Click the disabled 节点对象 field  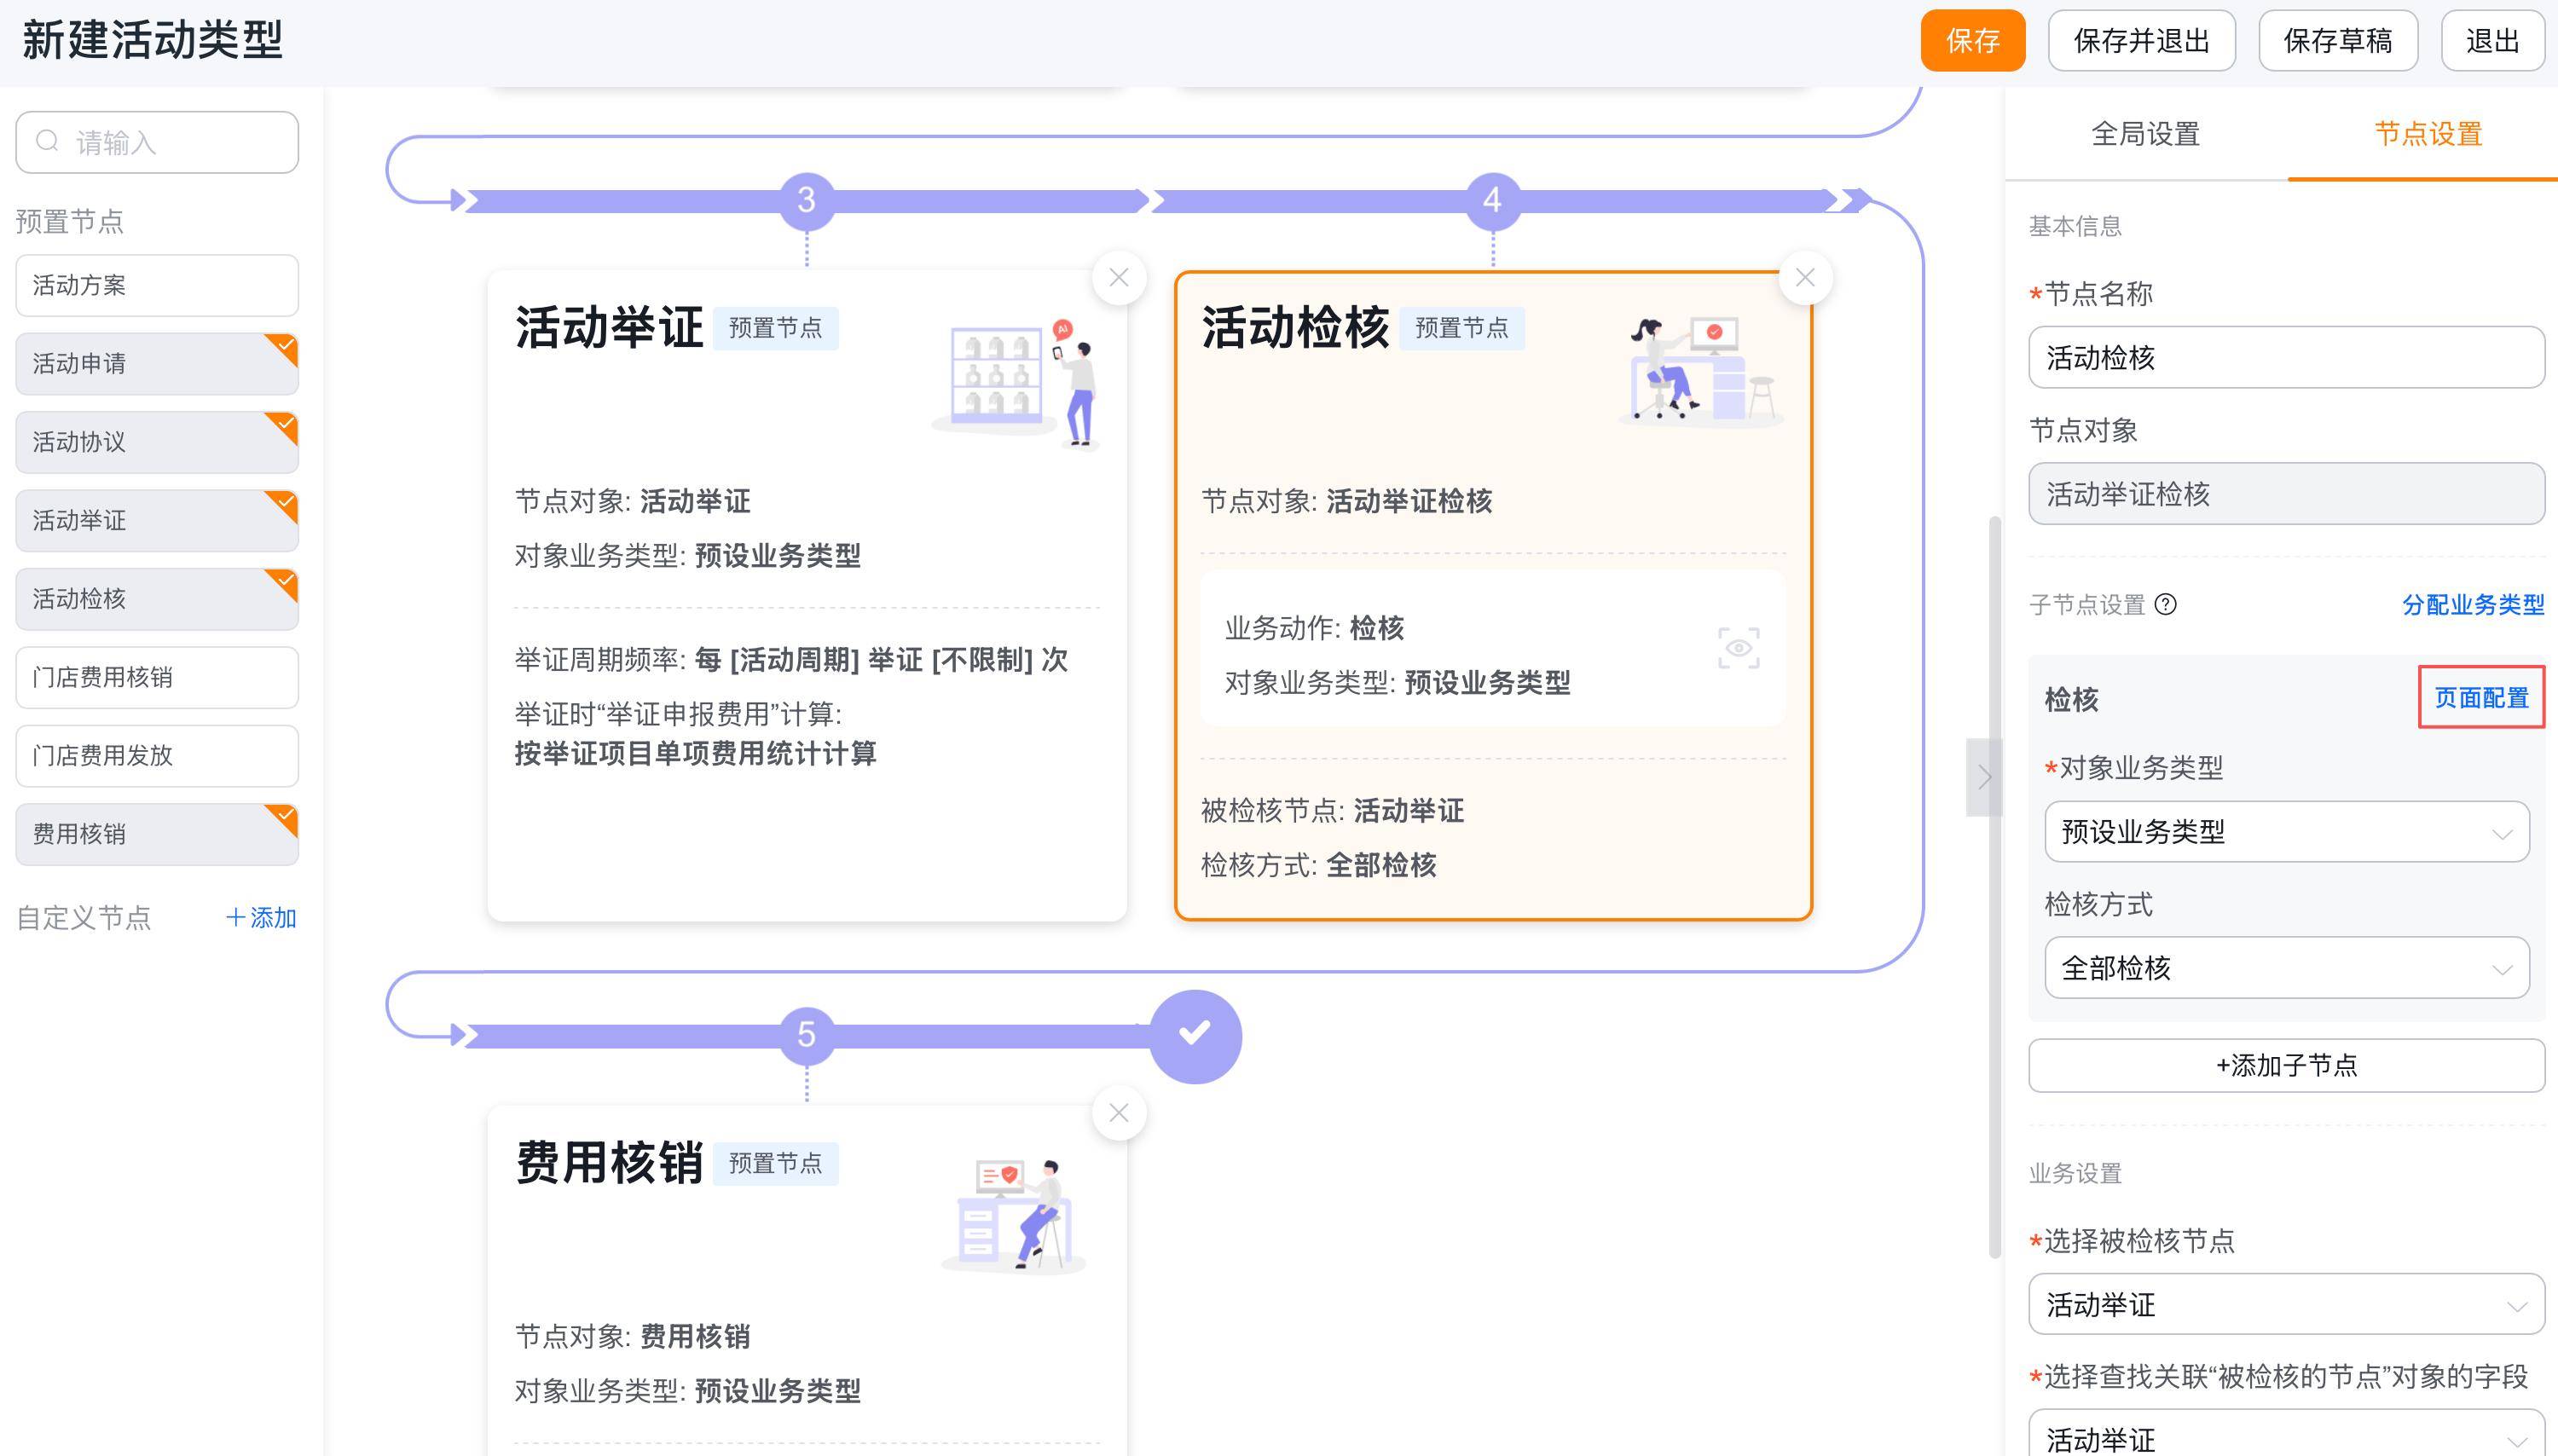2286,493
